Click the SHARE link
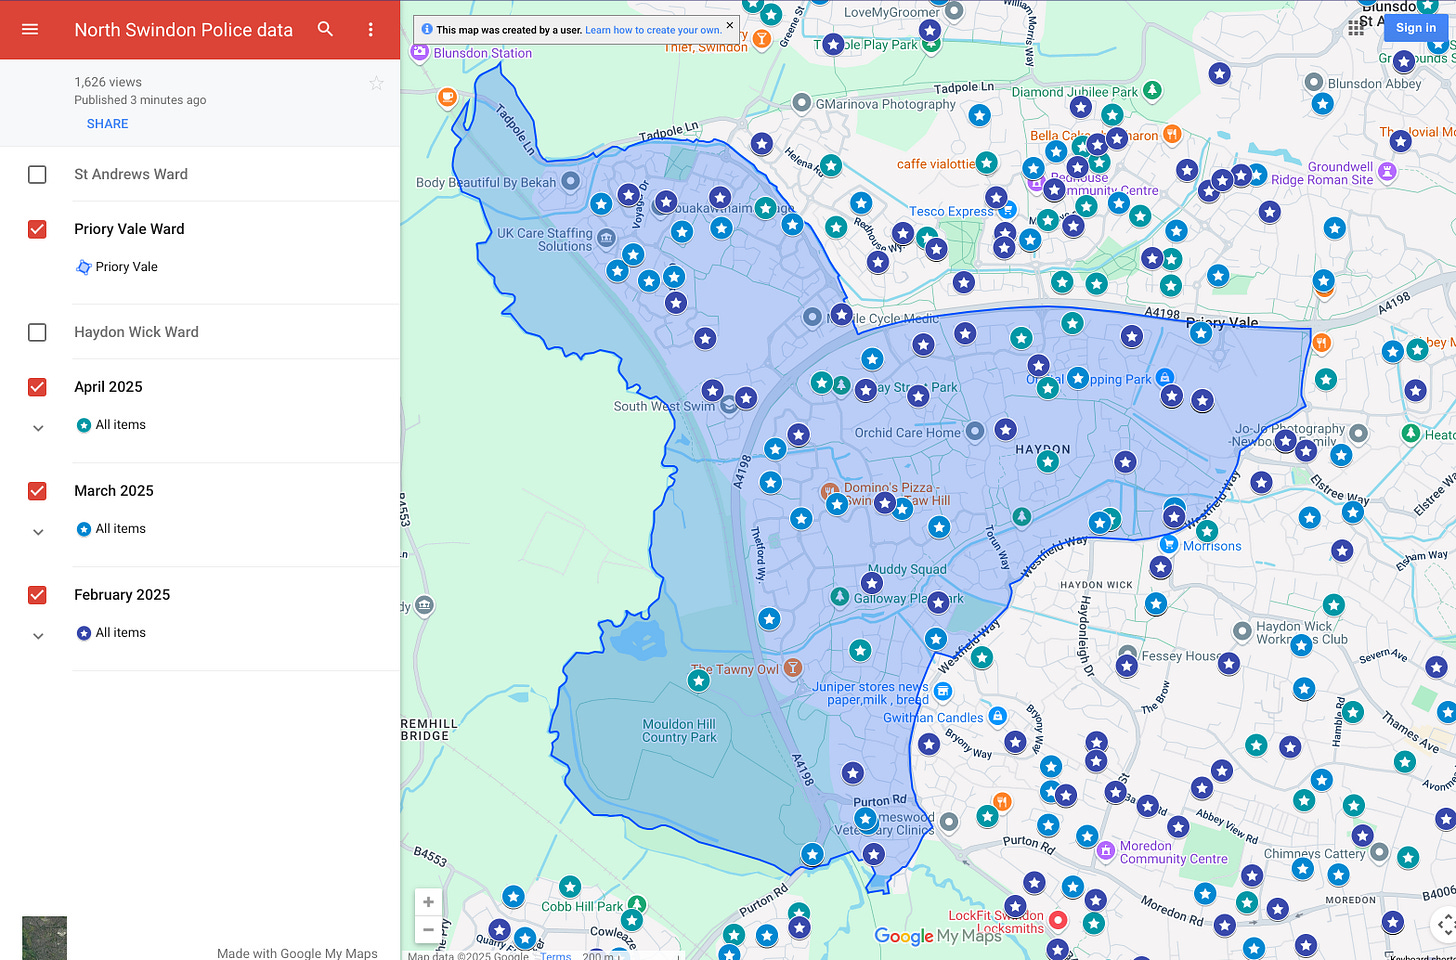This screenshot has height=960, width=1456. pos(107,124)
